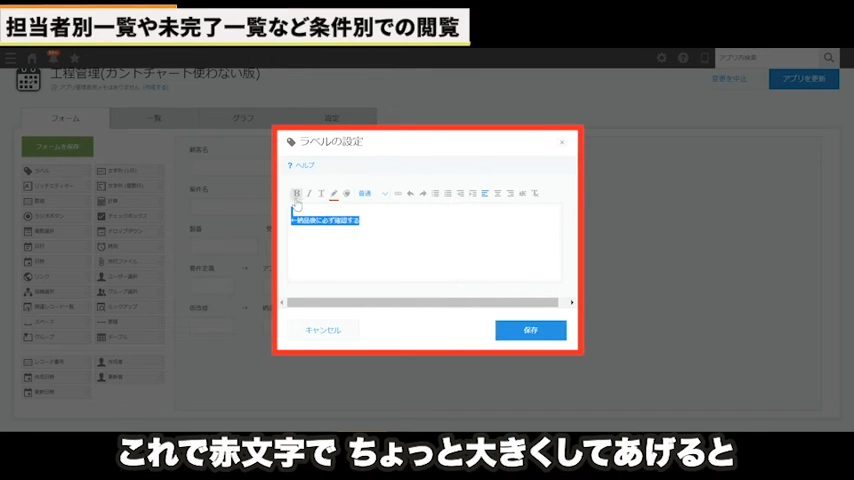Open the text color pen tool

pos(334,193)
